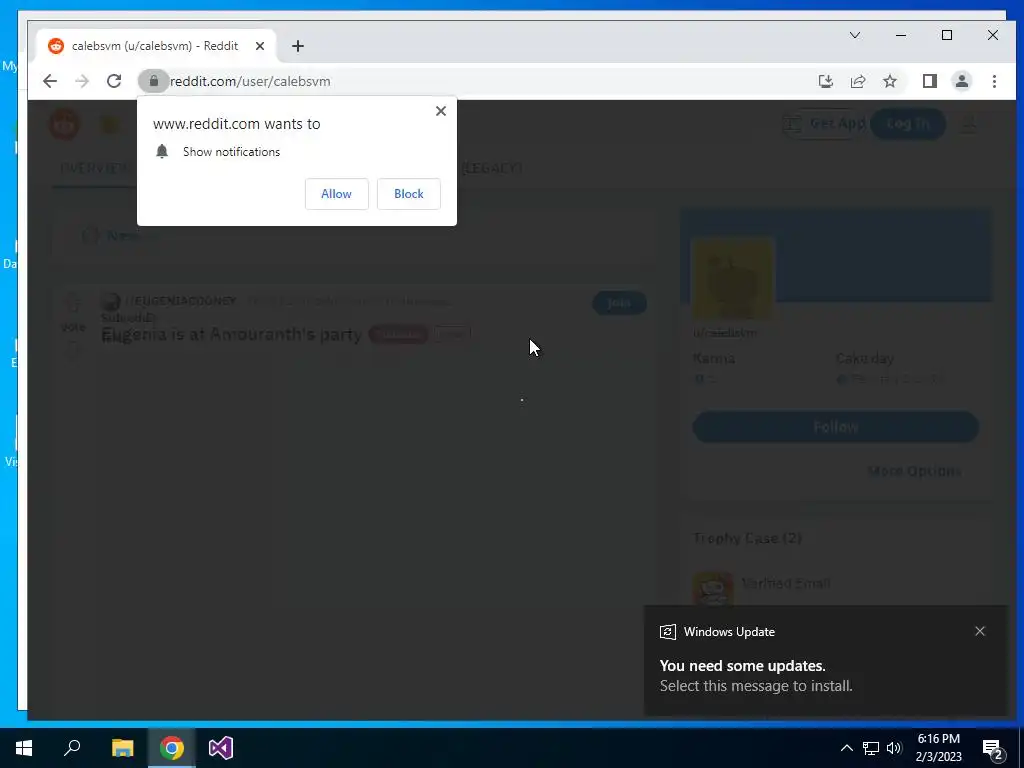
Task: Open a new tab with plus button
Action: coord(298,46)
